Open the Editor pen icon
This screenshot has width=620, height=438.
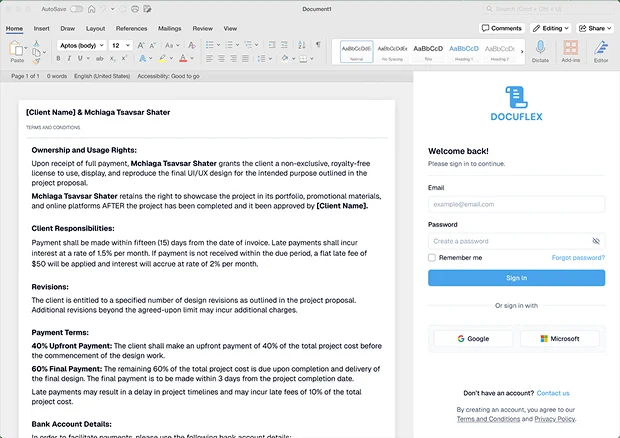coord(601,49)
